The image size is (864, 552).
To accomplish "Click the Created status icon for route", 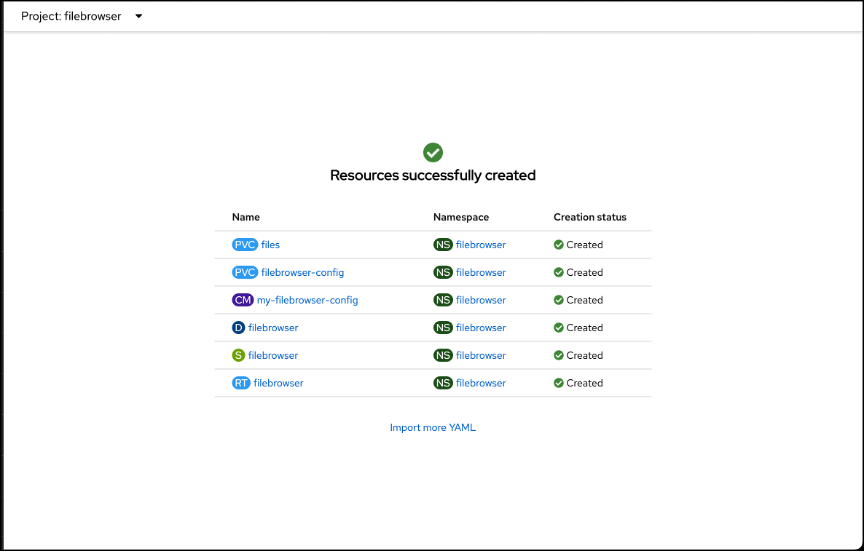I will tap(559, 383).
